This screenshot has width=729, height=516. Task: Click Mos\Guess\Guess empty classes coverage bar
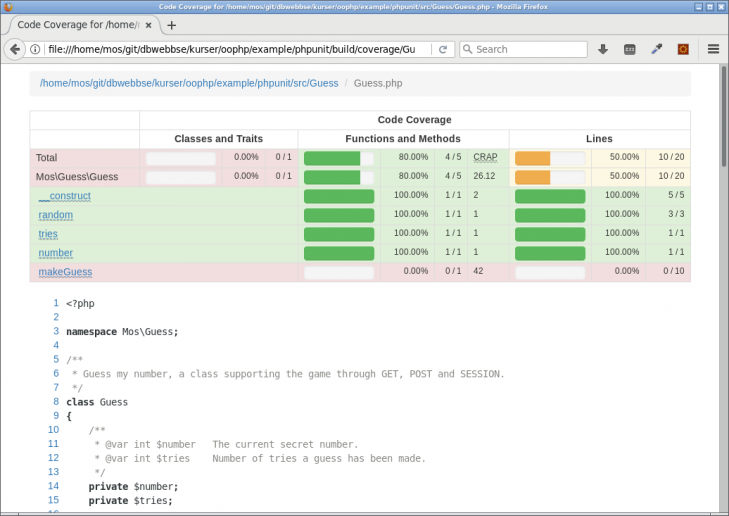(181, 177)
